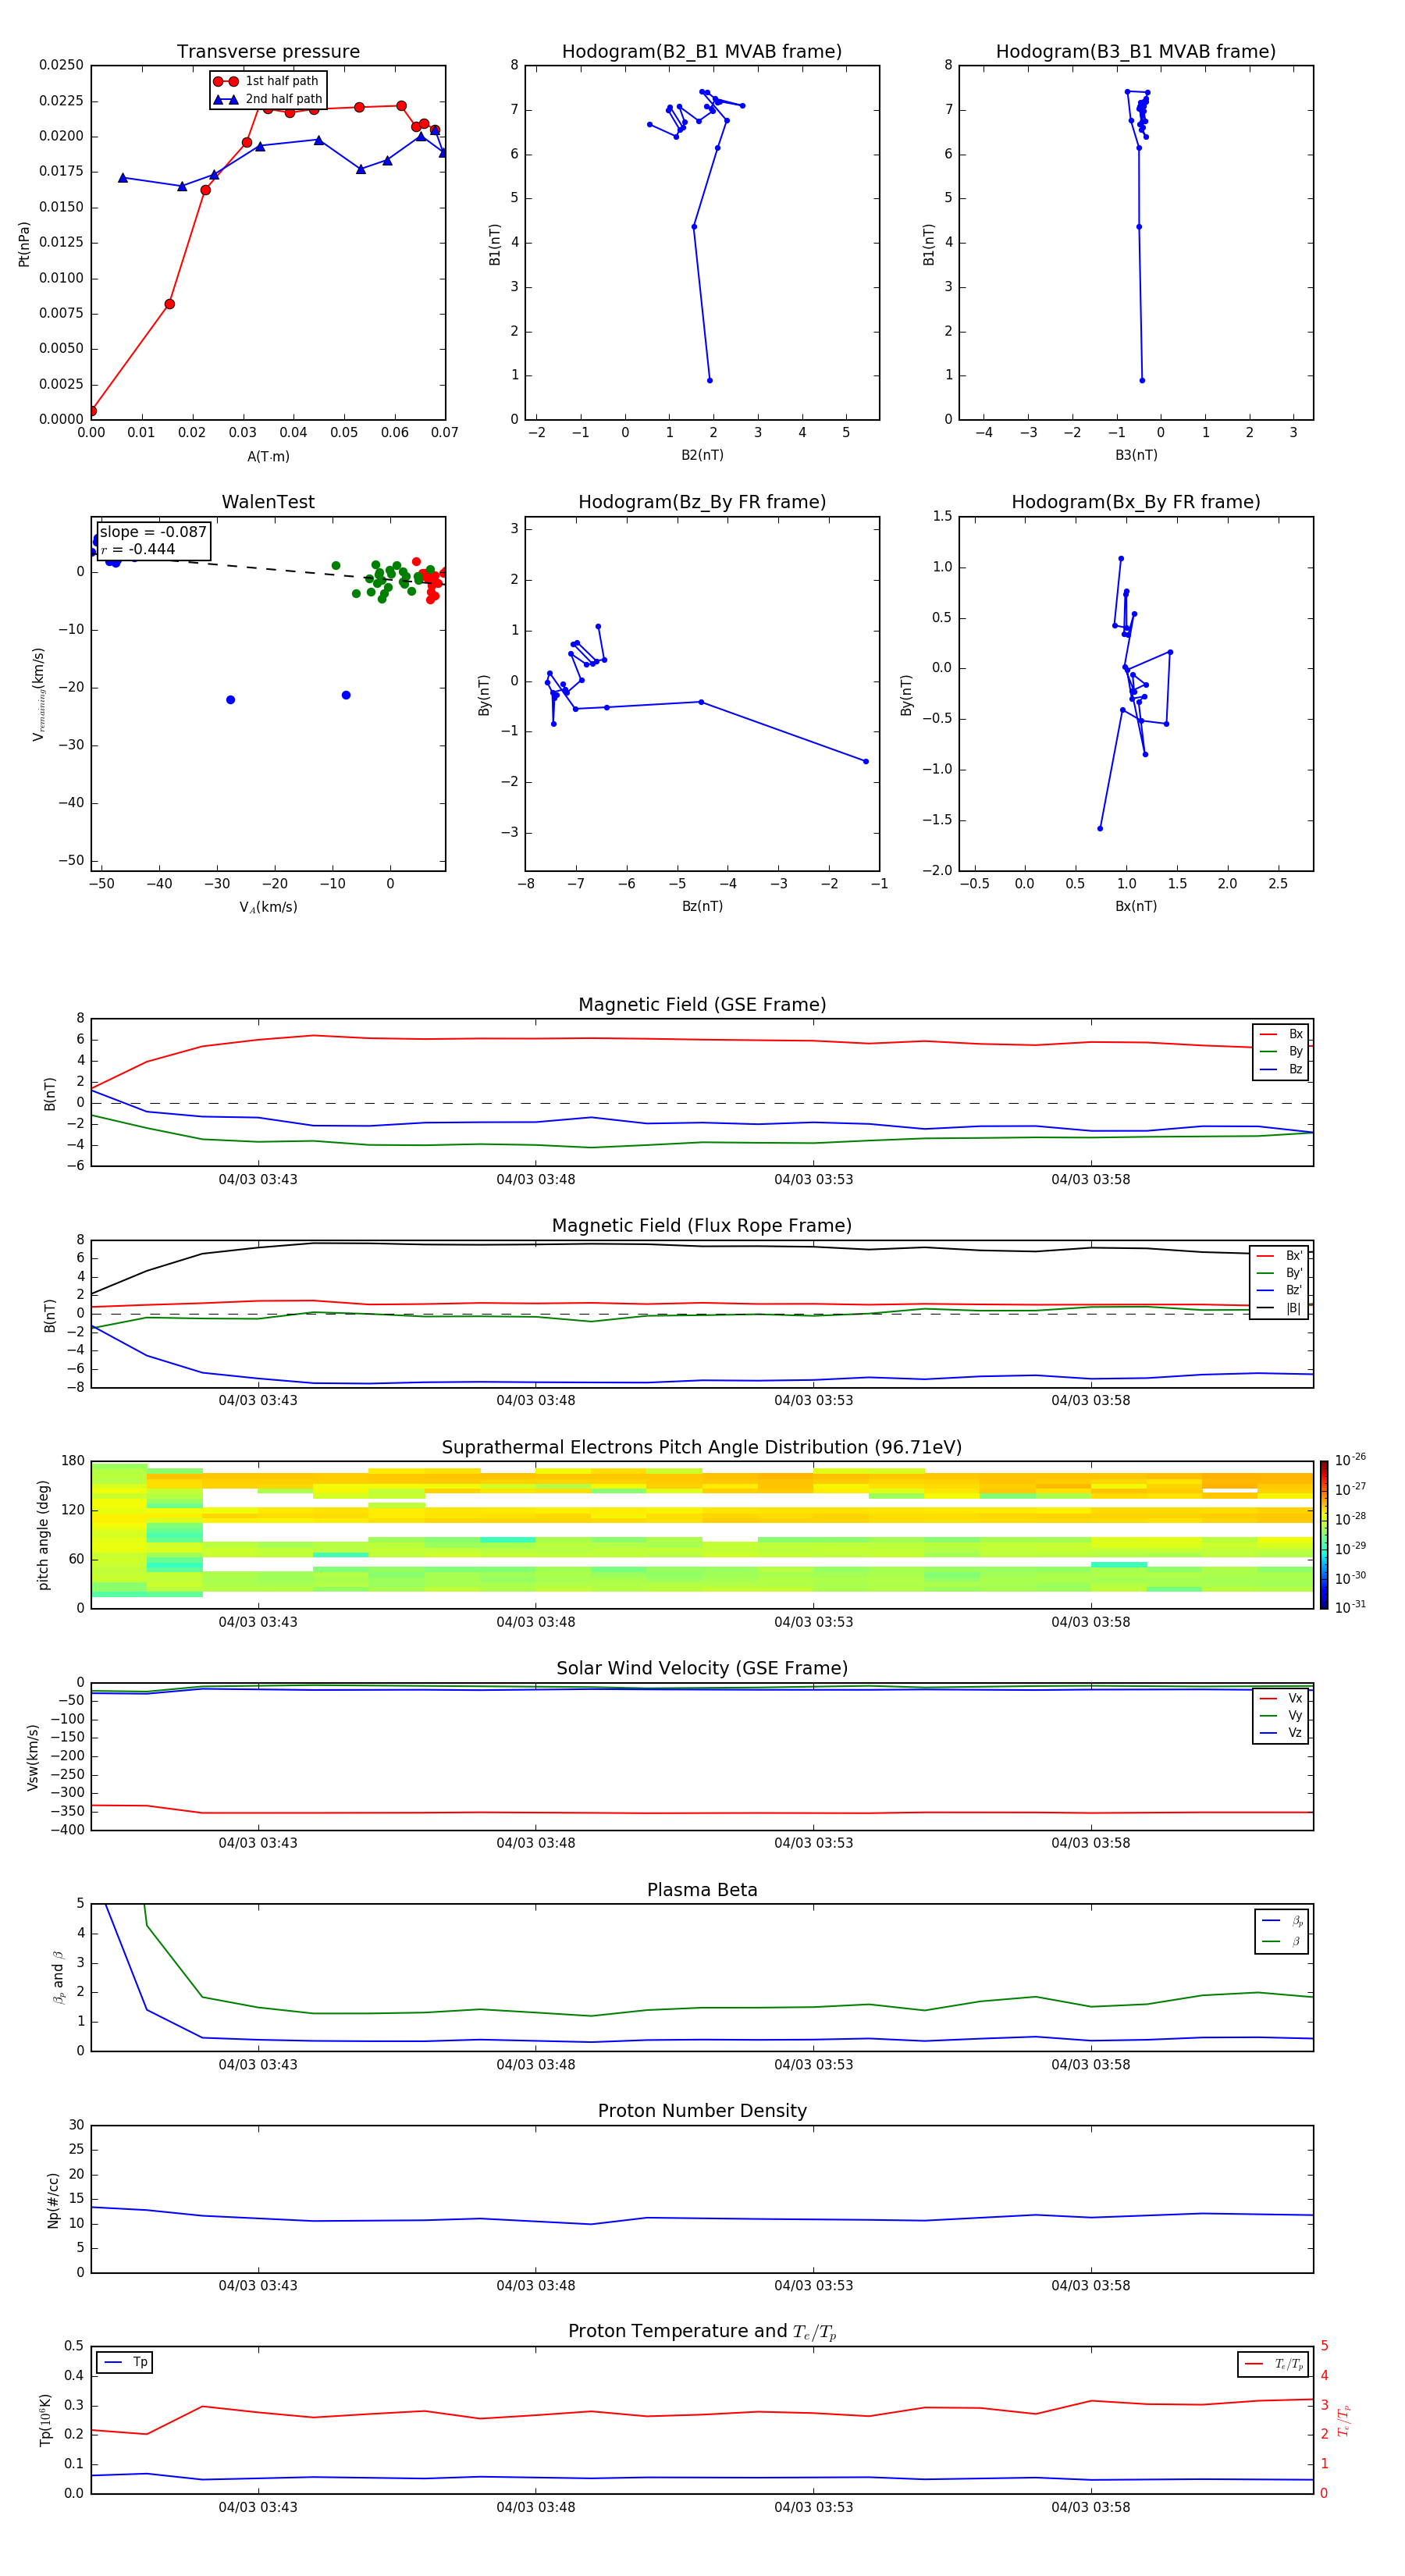
Task: Click the 'Bx' legend entry in GSE panel
Action: tap(1282, 1034)
